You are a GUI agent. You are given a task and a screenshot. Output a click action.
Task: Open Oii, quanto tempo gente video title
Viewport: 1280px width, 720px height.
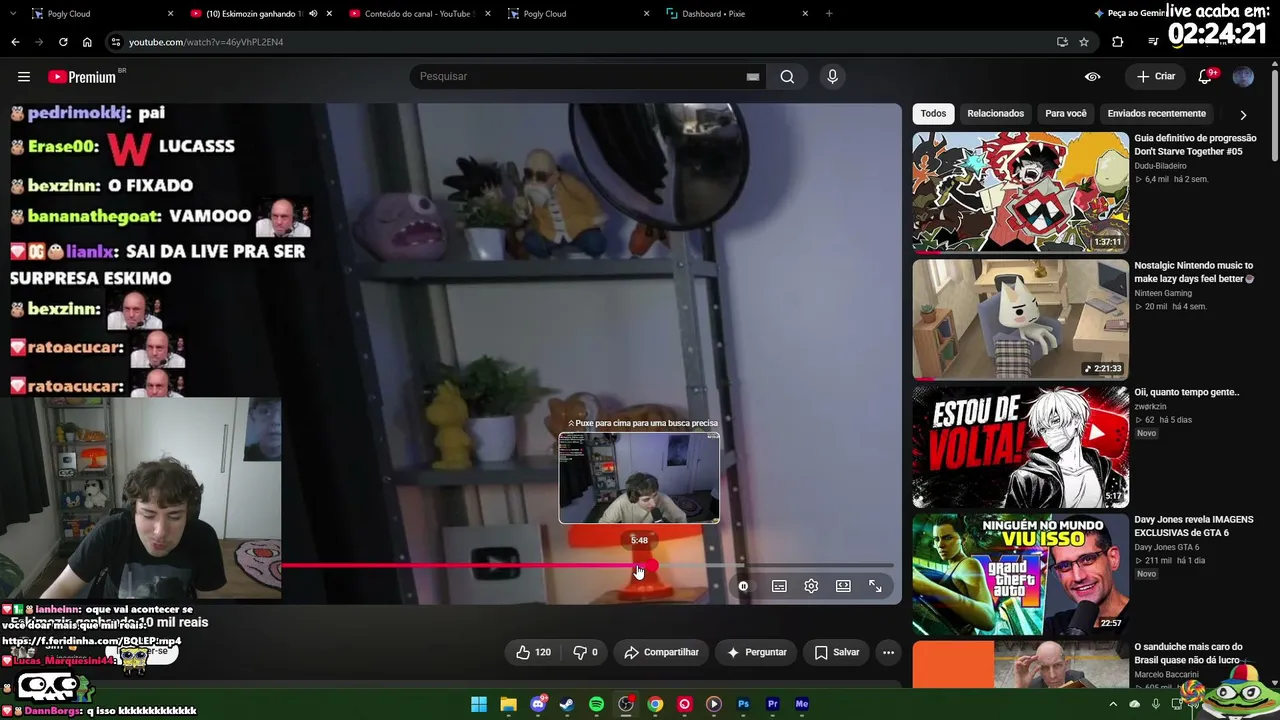click(x=1187, y=392)
